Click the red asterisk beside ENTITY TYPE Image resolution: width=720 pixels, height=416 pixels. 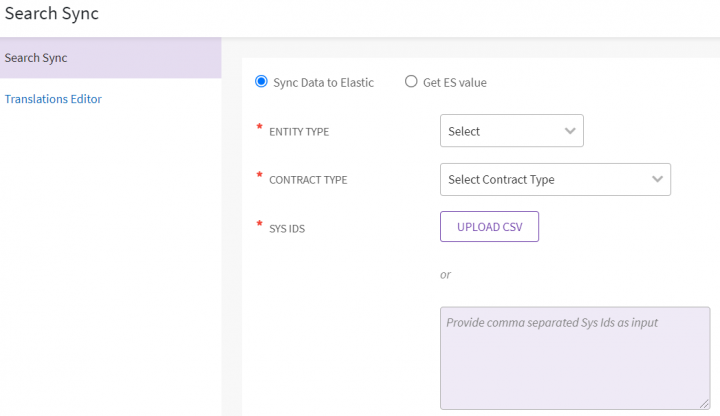260,129
